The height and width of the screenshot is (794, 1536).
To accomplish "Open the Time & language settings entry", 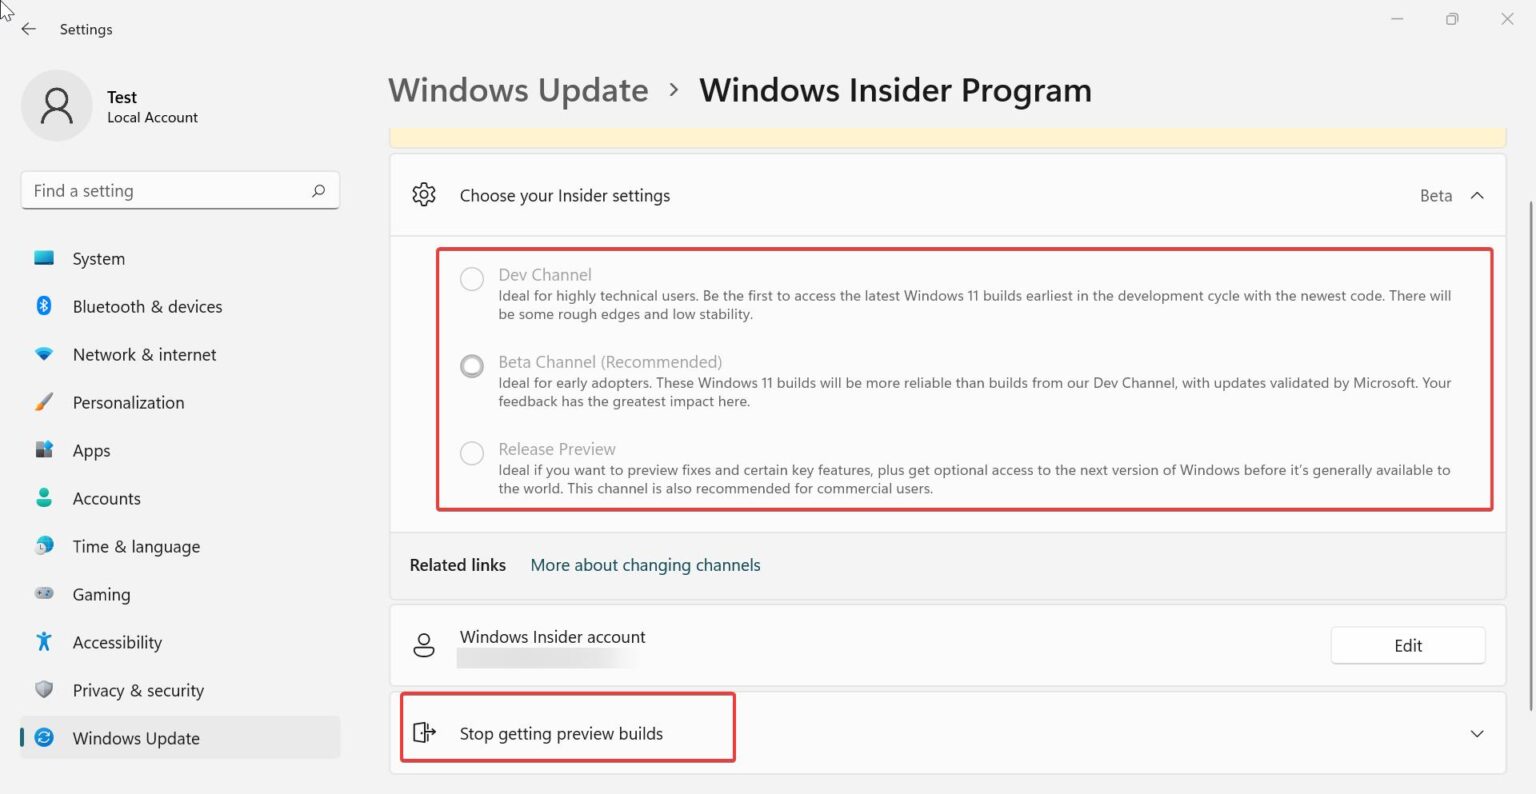I will click(x=136, y=546).
